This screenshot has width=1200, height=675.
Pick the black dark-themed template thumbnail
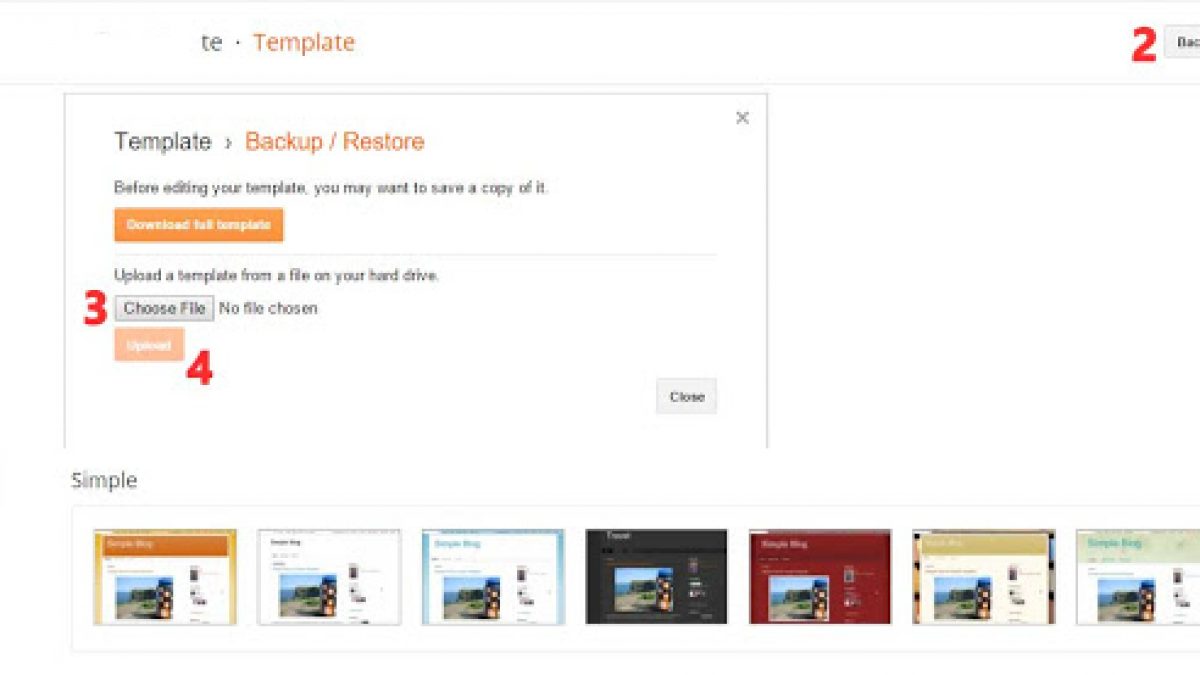pos(656,577)
